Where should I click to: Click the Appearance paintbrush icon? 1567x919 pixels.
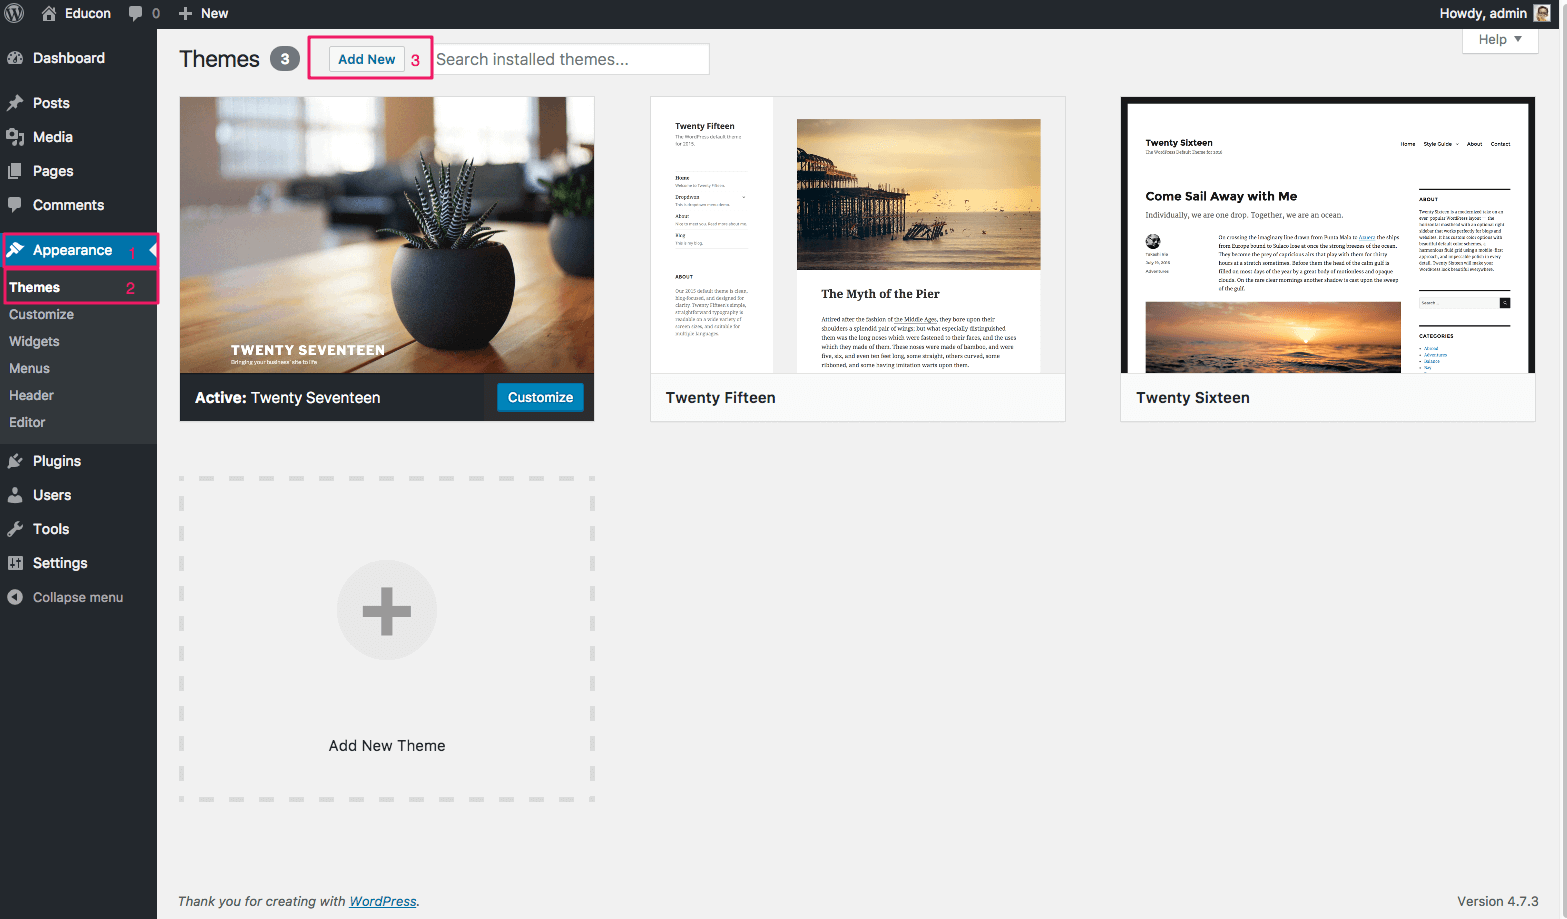[x=15, y=250]
